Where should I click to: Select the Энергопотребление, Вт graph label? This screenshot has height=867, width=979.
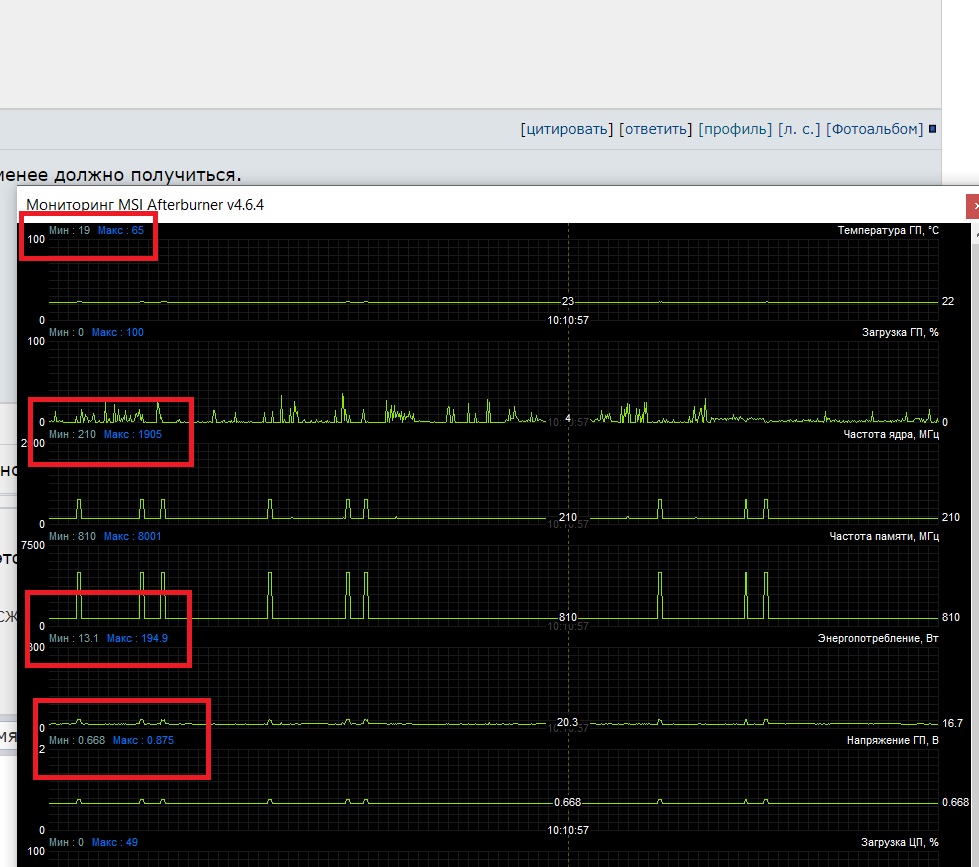[878, 638]
